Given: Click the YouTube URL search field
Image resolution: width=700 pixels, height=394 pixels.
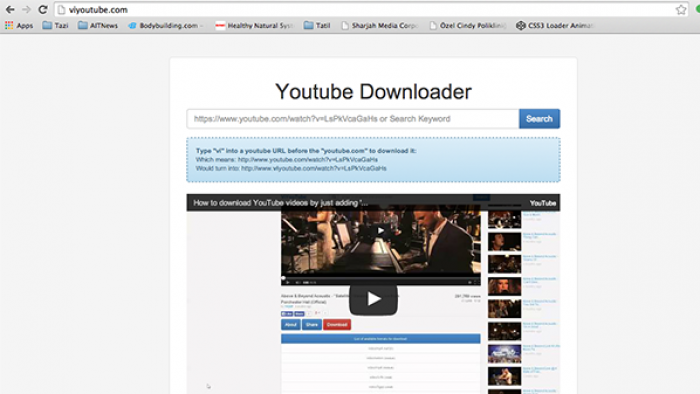Looking at the screenshot, I should click(x=353, y=119).
